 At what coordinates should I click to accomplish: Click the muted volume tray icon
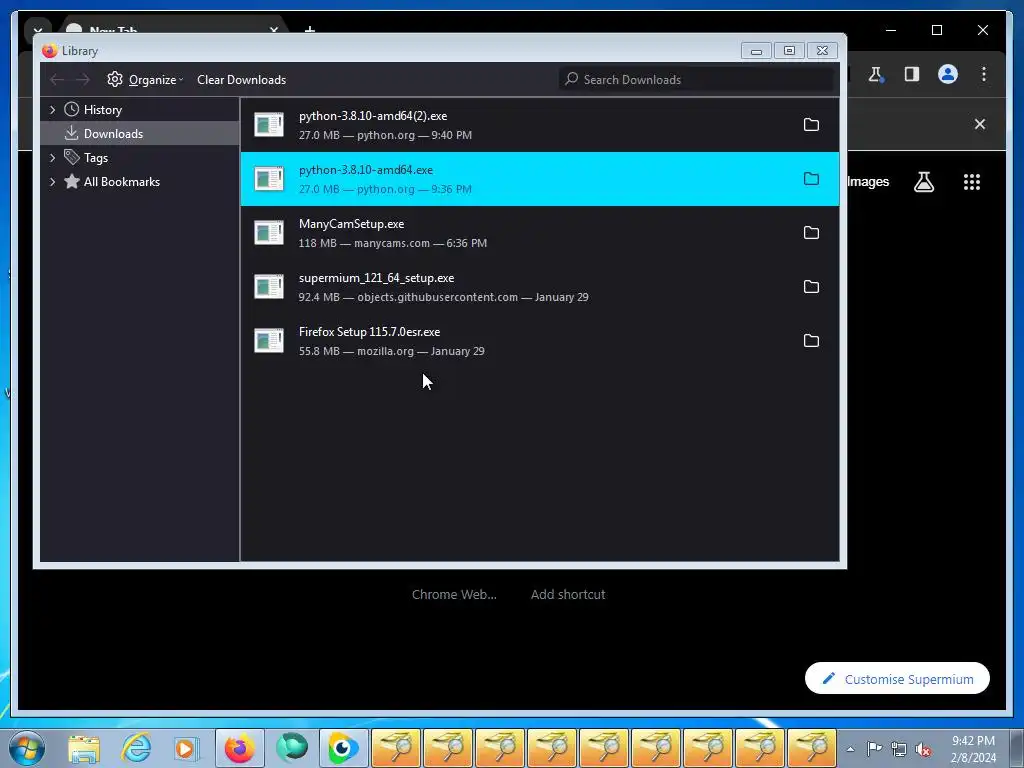click(x=923, y=749)
